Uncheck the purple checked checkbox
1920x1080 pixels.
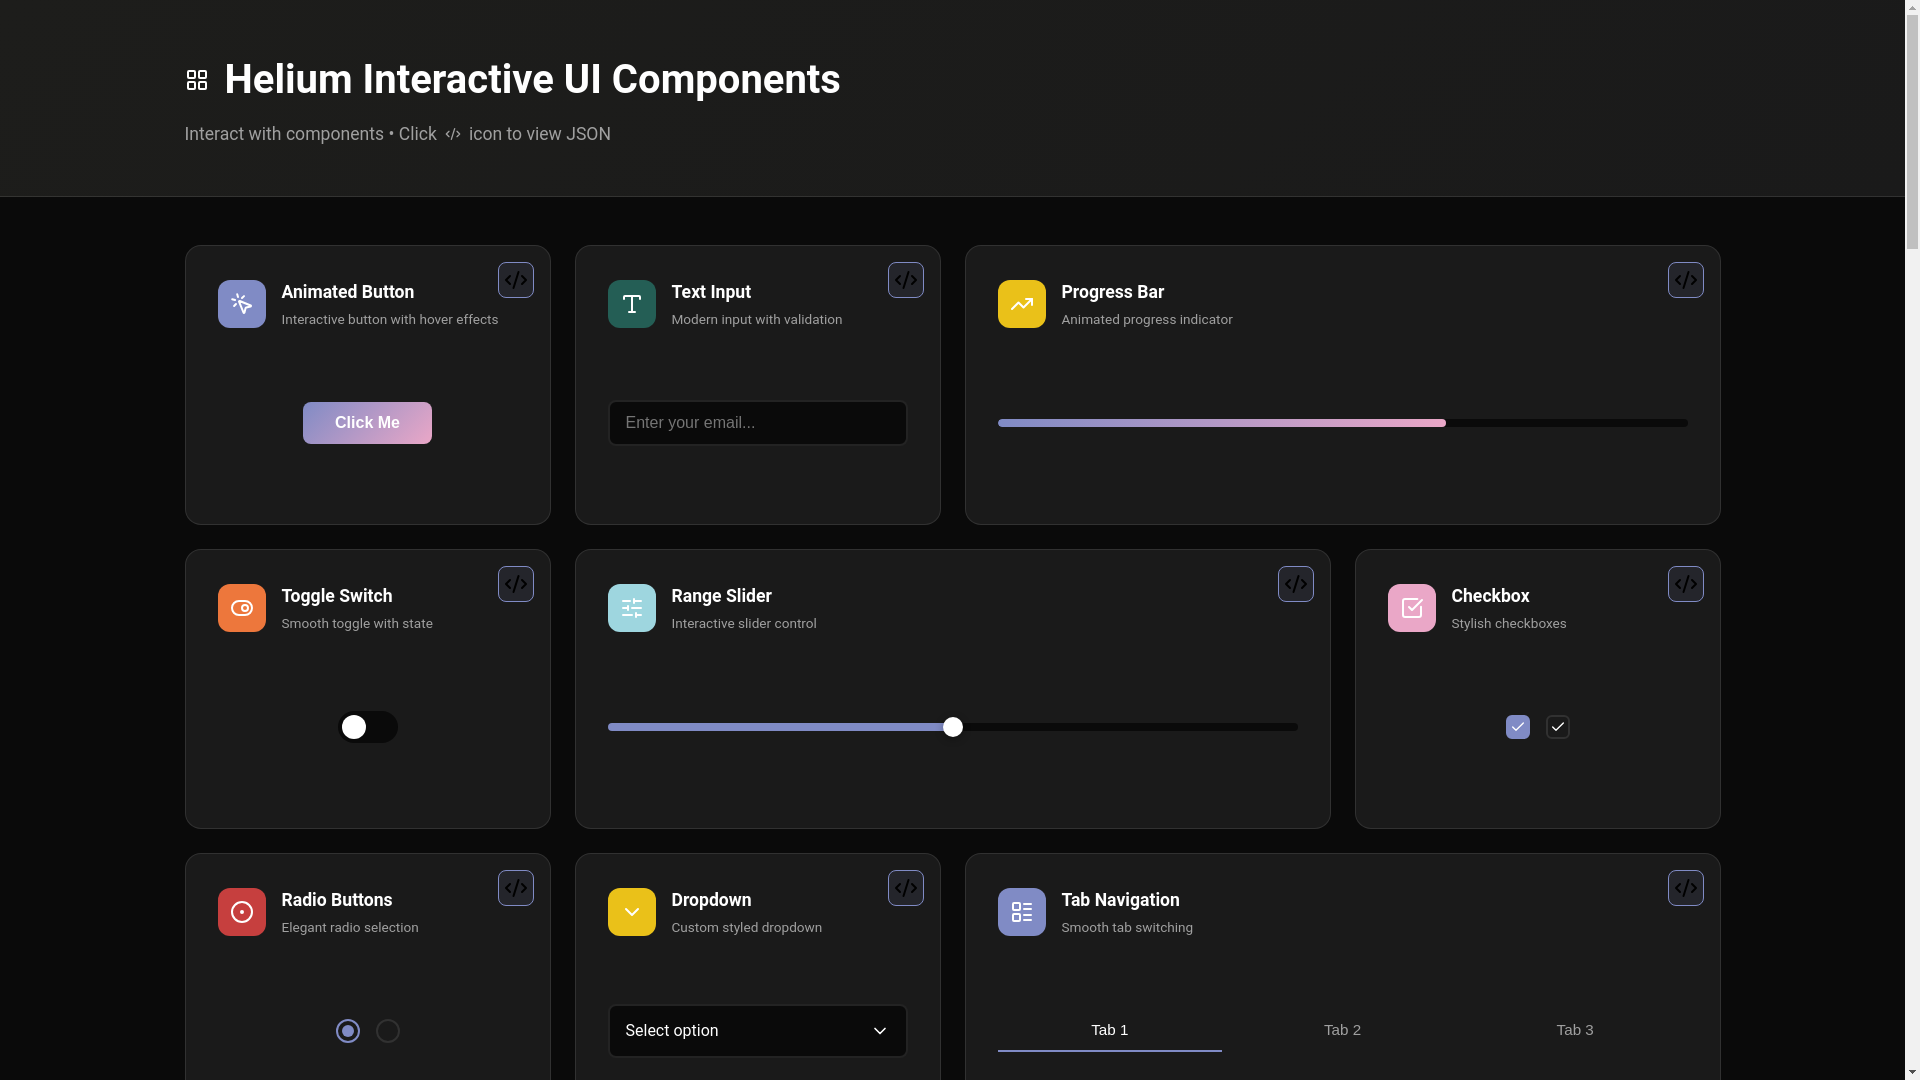[1518, 727]
